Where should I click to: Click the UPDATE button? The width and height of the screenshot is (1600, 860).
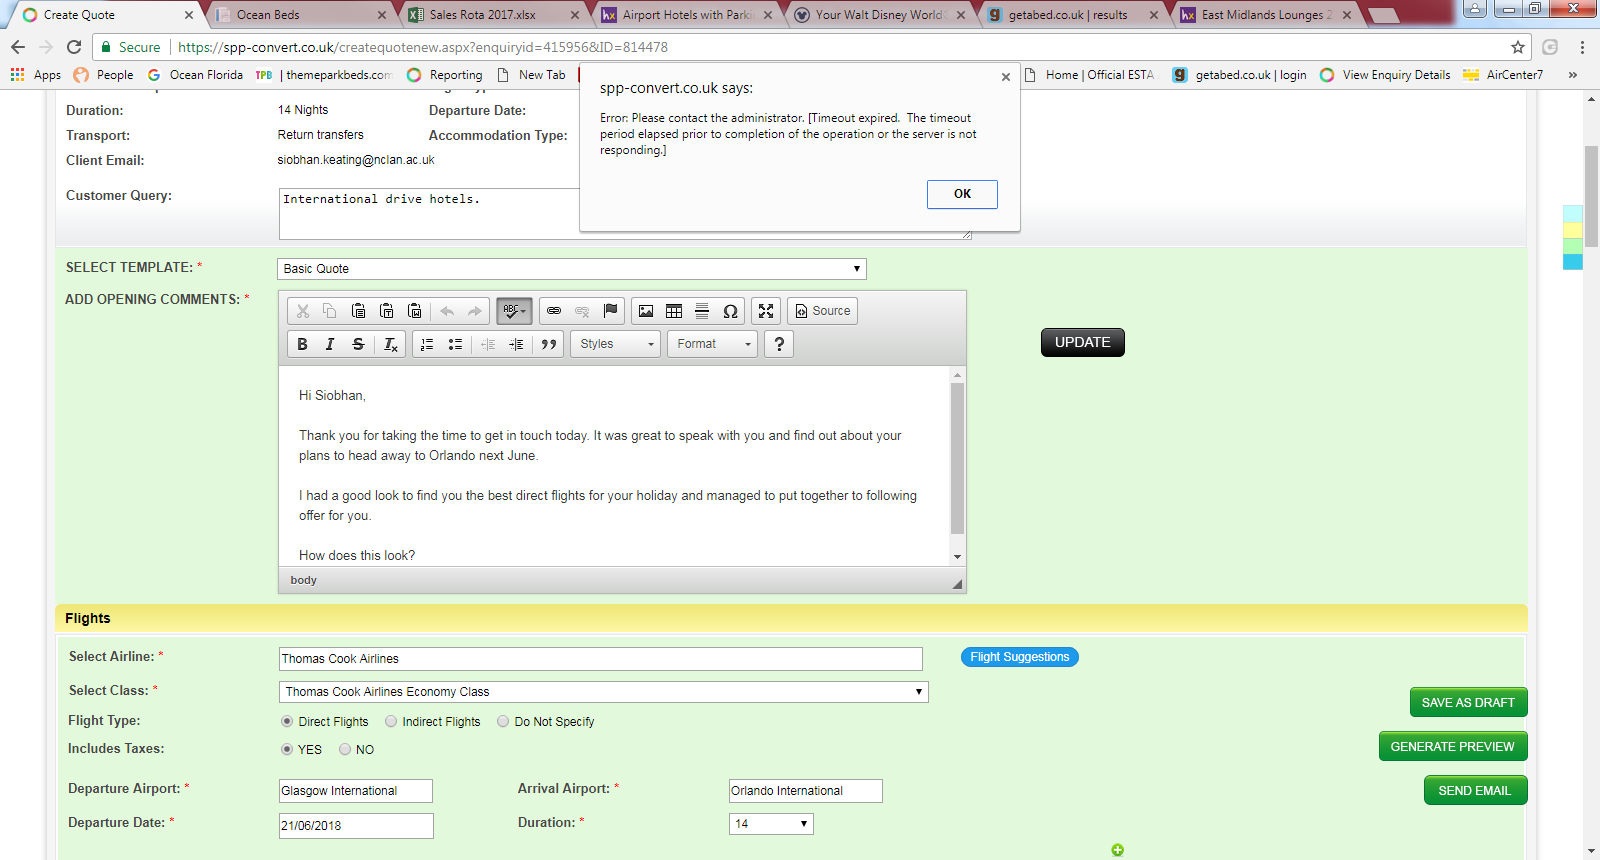coord(1083,342)
